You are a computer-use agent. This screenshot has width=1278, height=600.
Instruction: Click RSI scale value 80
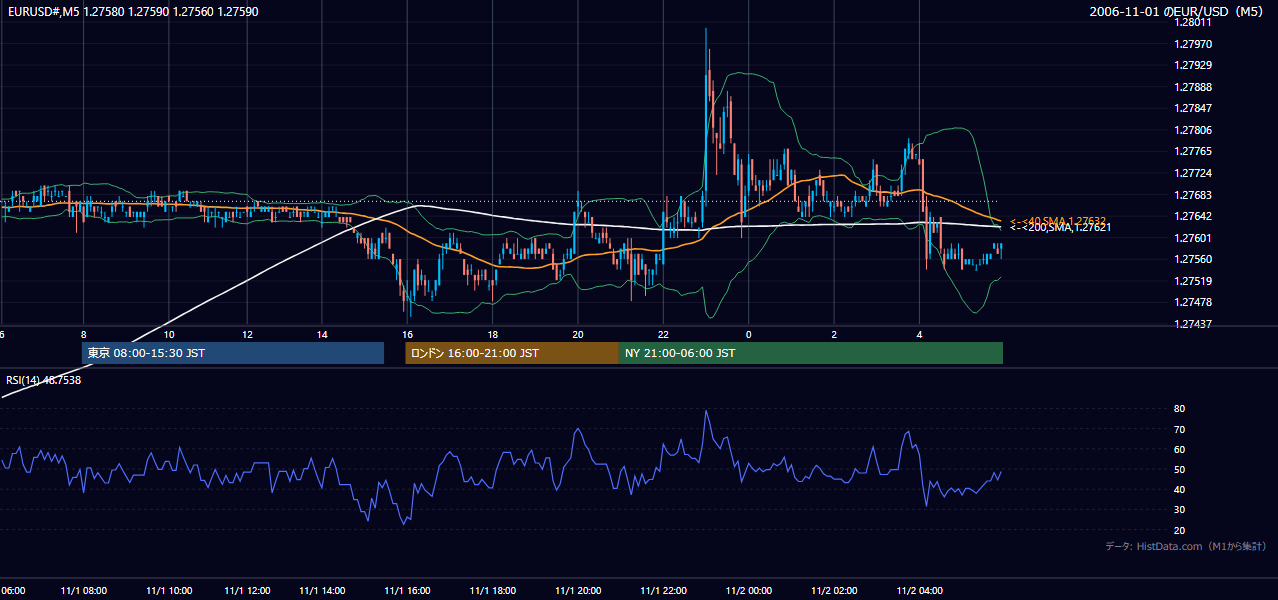(x=1179, y=409)
